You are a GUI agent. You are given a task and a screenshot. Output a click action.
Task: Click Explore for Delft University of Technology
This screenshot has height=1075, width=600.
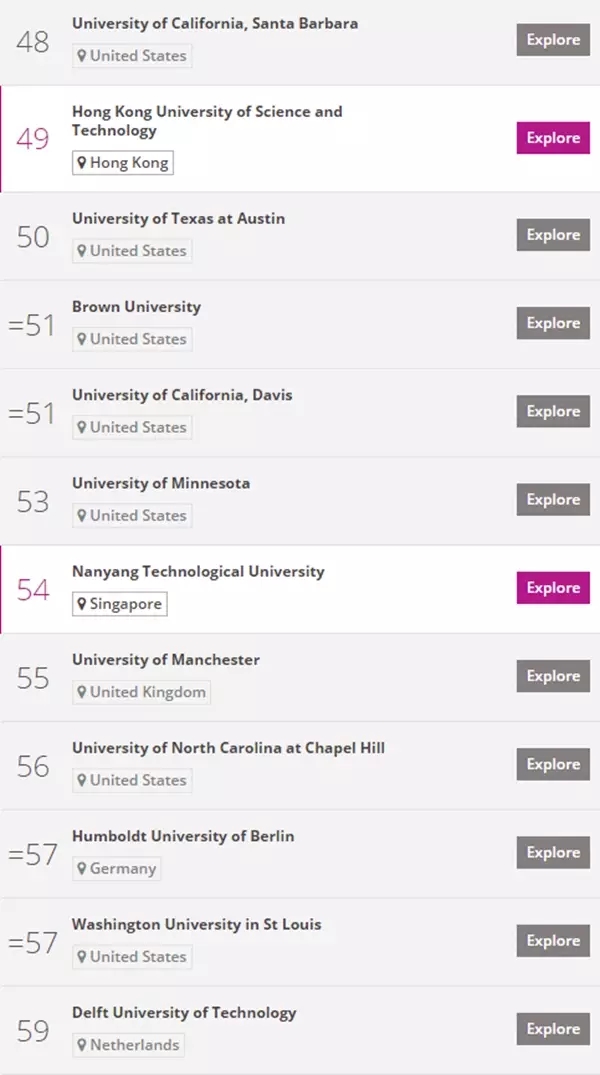point(553,1028)
